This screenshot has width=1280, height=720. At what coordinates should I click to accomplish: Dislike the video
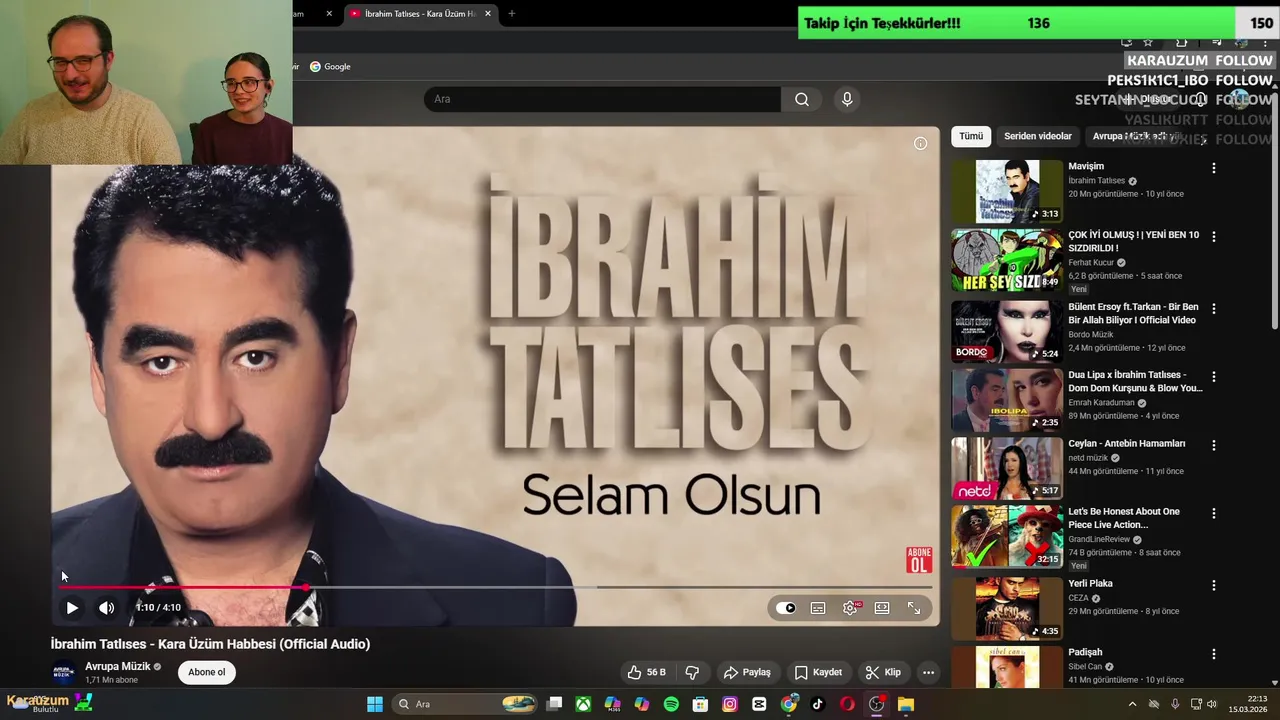click(x=692, y=672)
